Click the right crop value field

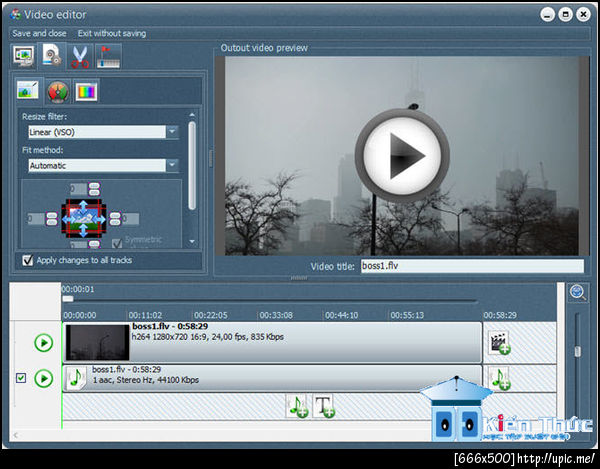[x=130, y=219]
